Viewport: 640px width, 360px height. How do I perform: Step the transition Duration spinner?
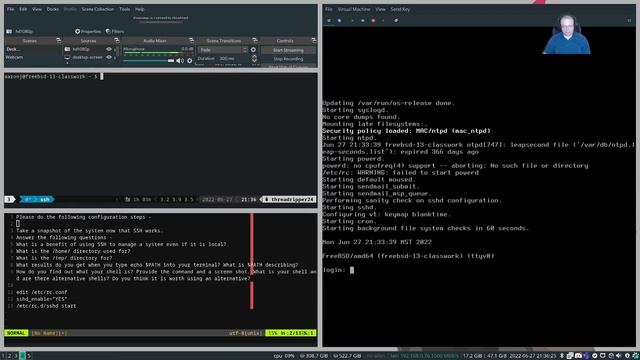[254, 59]
